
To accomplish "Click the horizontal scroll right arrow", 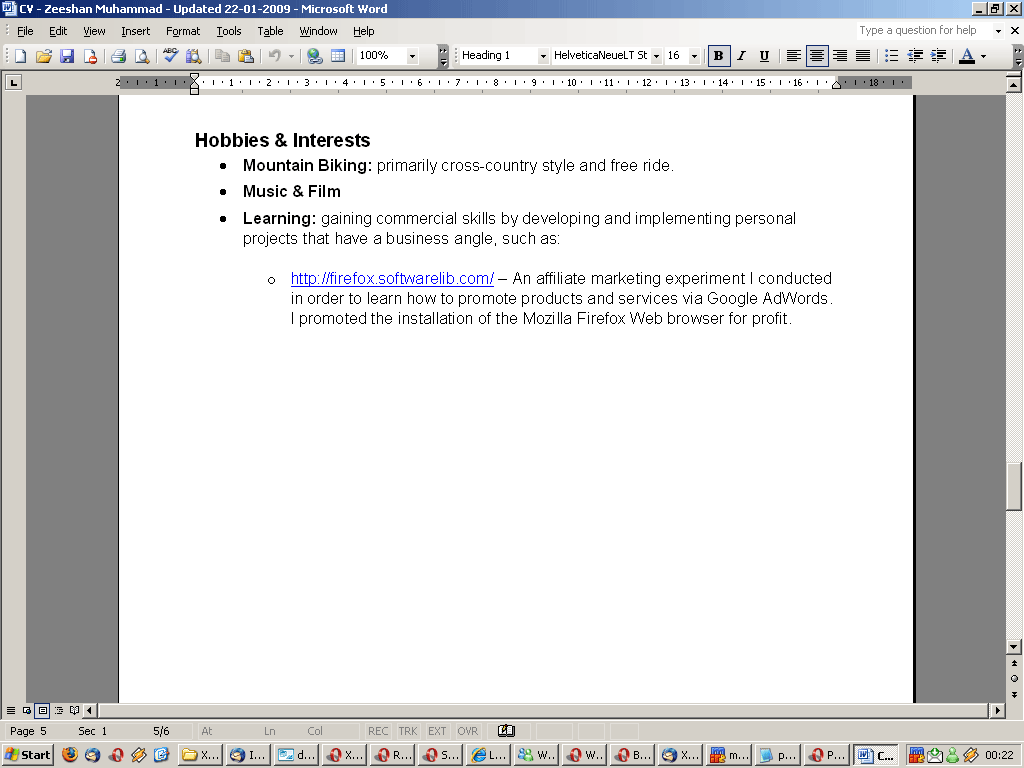I will click(x=997, y=710).
